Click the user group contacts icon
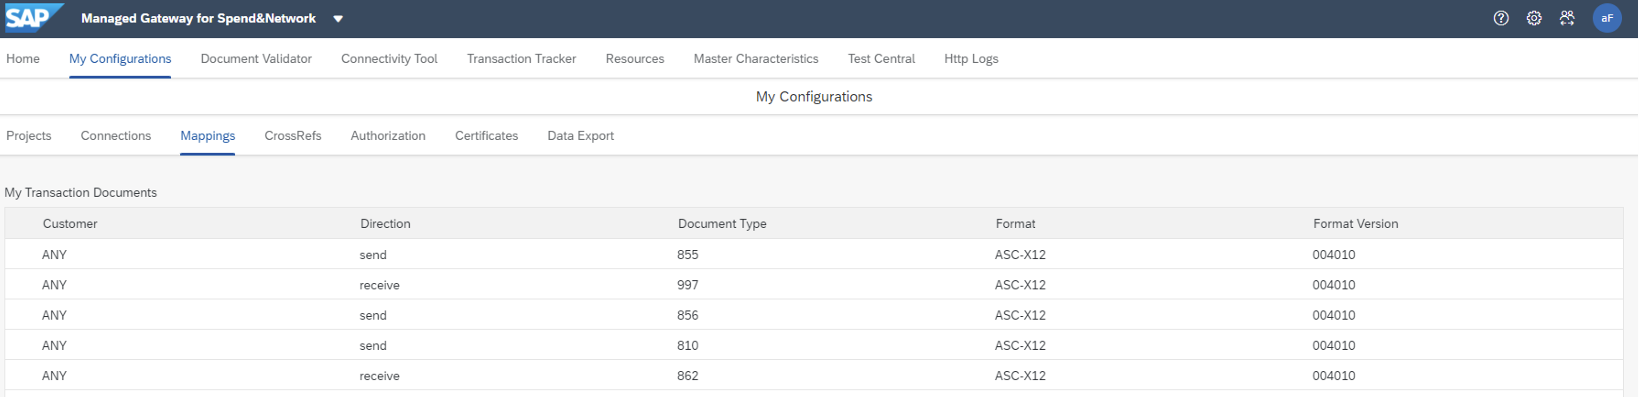1639x397 pixels. (x=1567, y=18)
